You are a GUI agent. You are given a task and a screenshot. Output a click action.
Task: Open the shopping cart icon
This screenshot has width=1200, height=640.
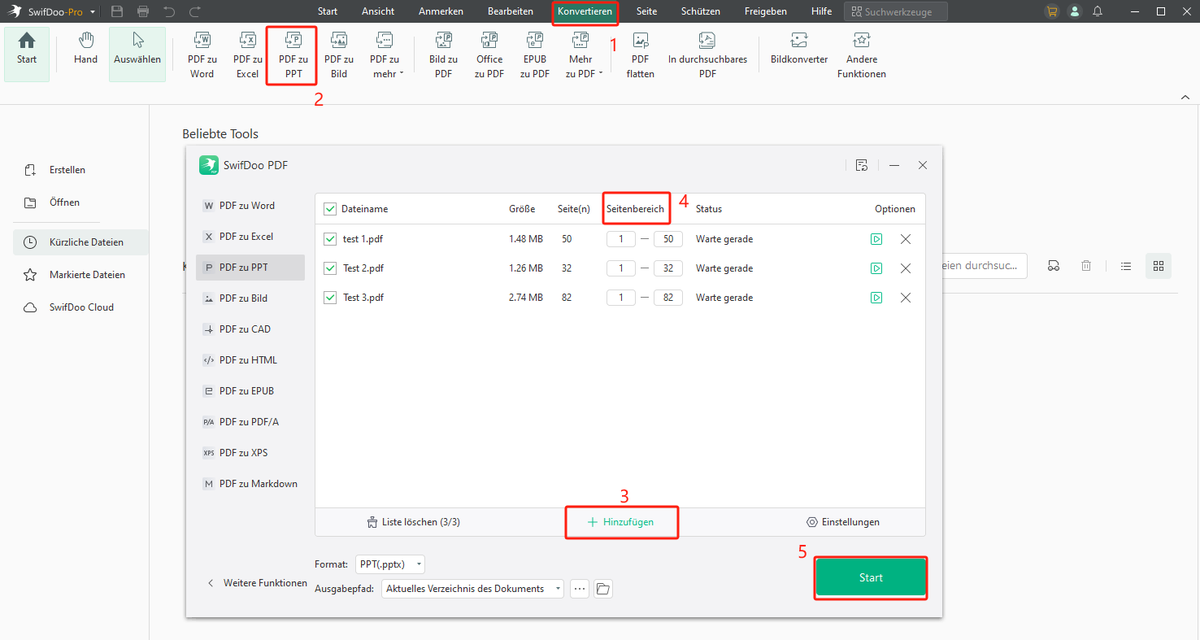1052,11
